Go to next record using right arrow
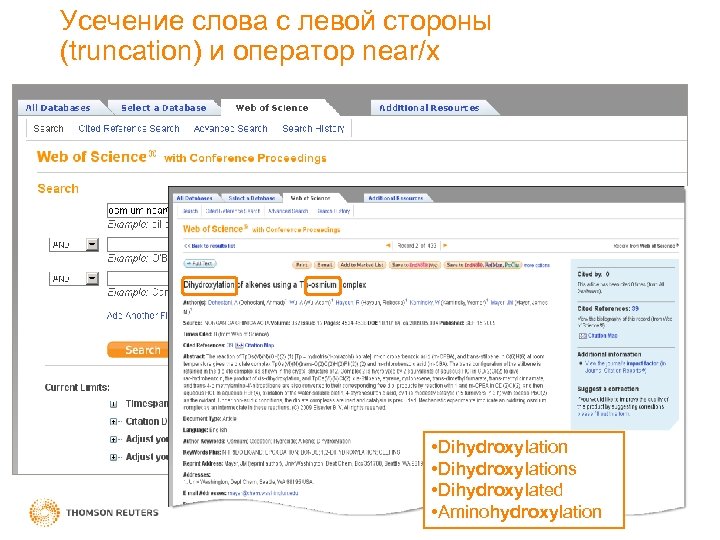Viewport: 720px width, 540px height. click(444, 246)
